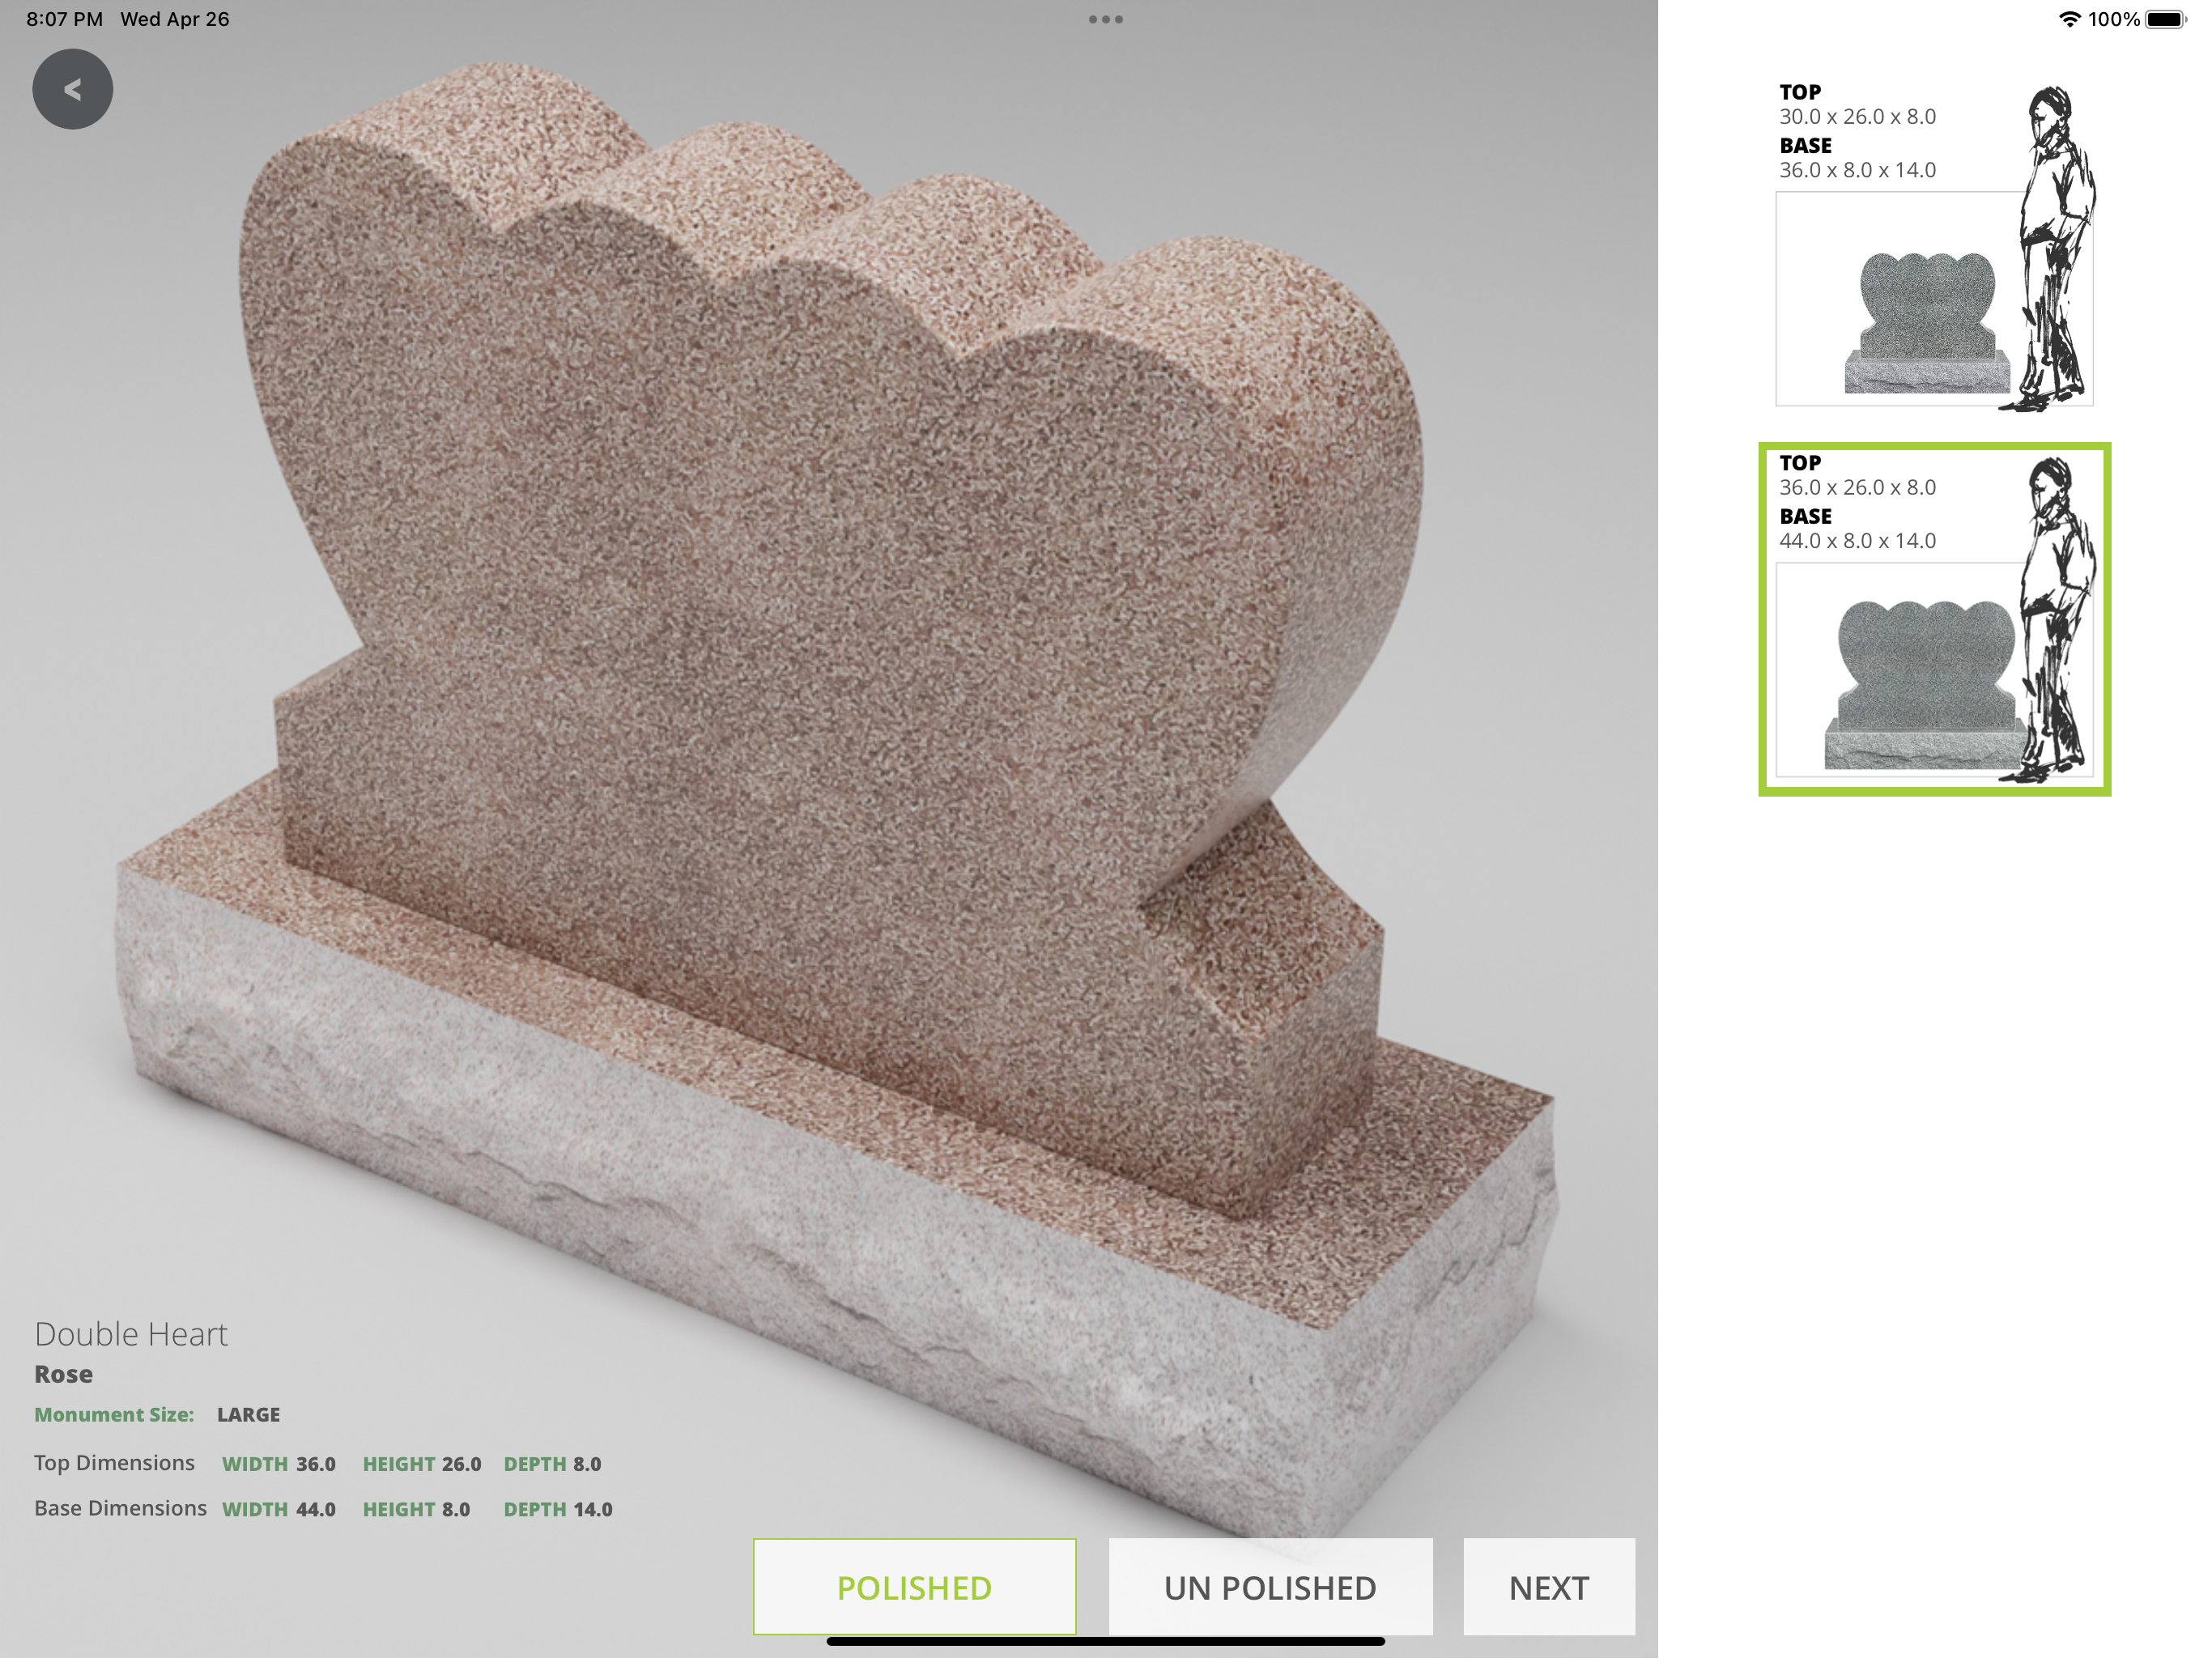Tap the Wi-Fi status icon

[2069, 19]
